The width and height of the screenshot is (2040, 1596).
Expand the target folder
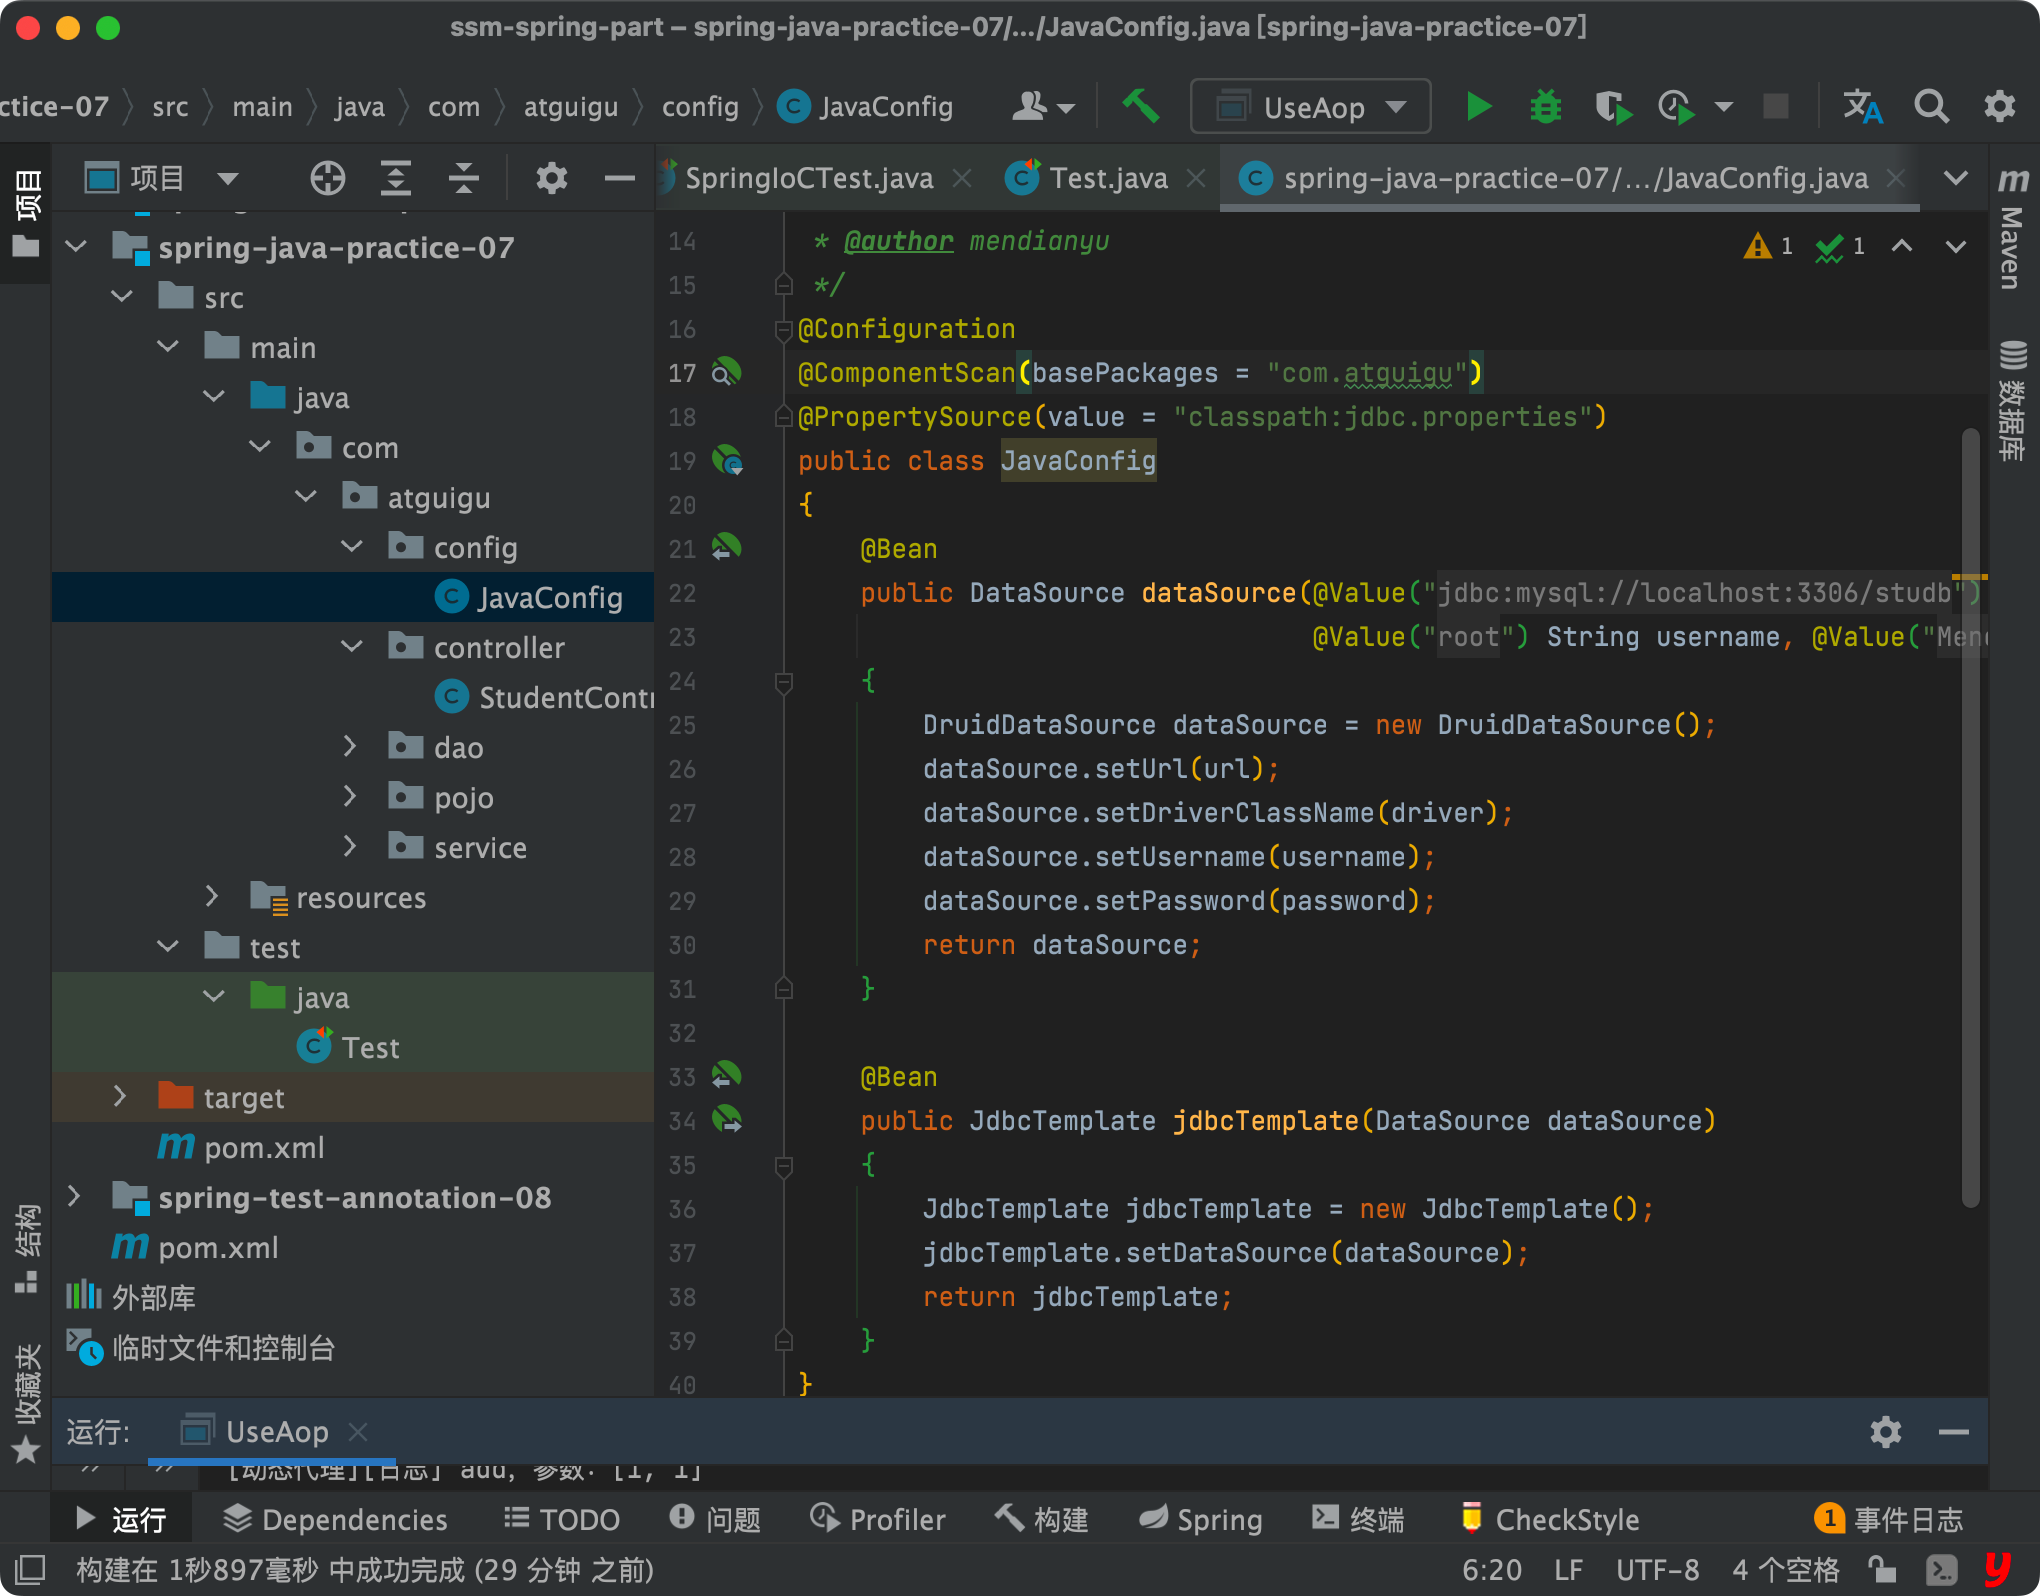click(119, 1097)
